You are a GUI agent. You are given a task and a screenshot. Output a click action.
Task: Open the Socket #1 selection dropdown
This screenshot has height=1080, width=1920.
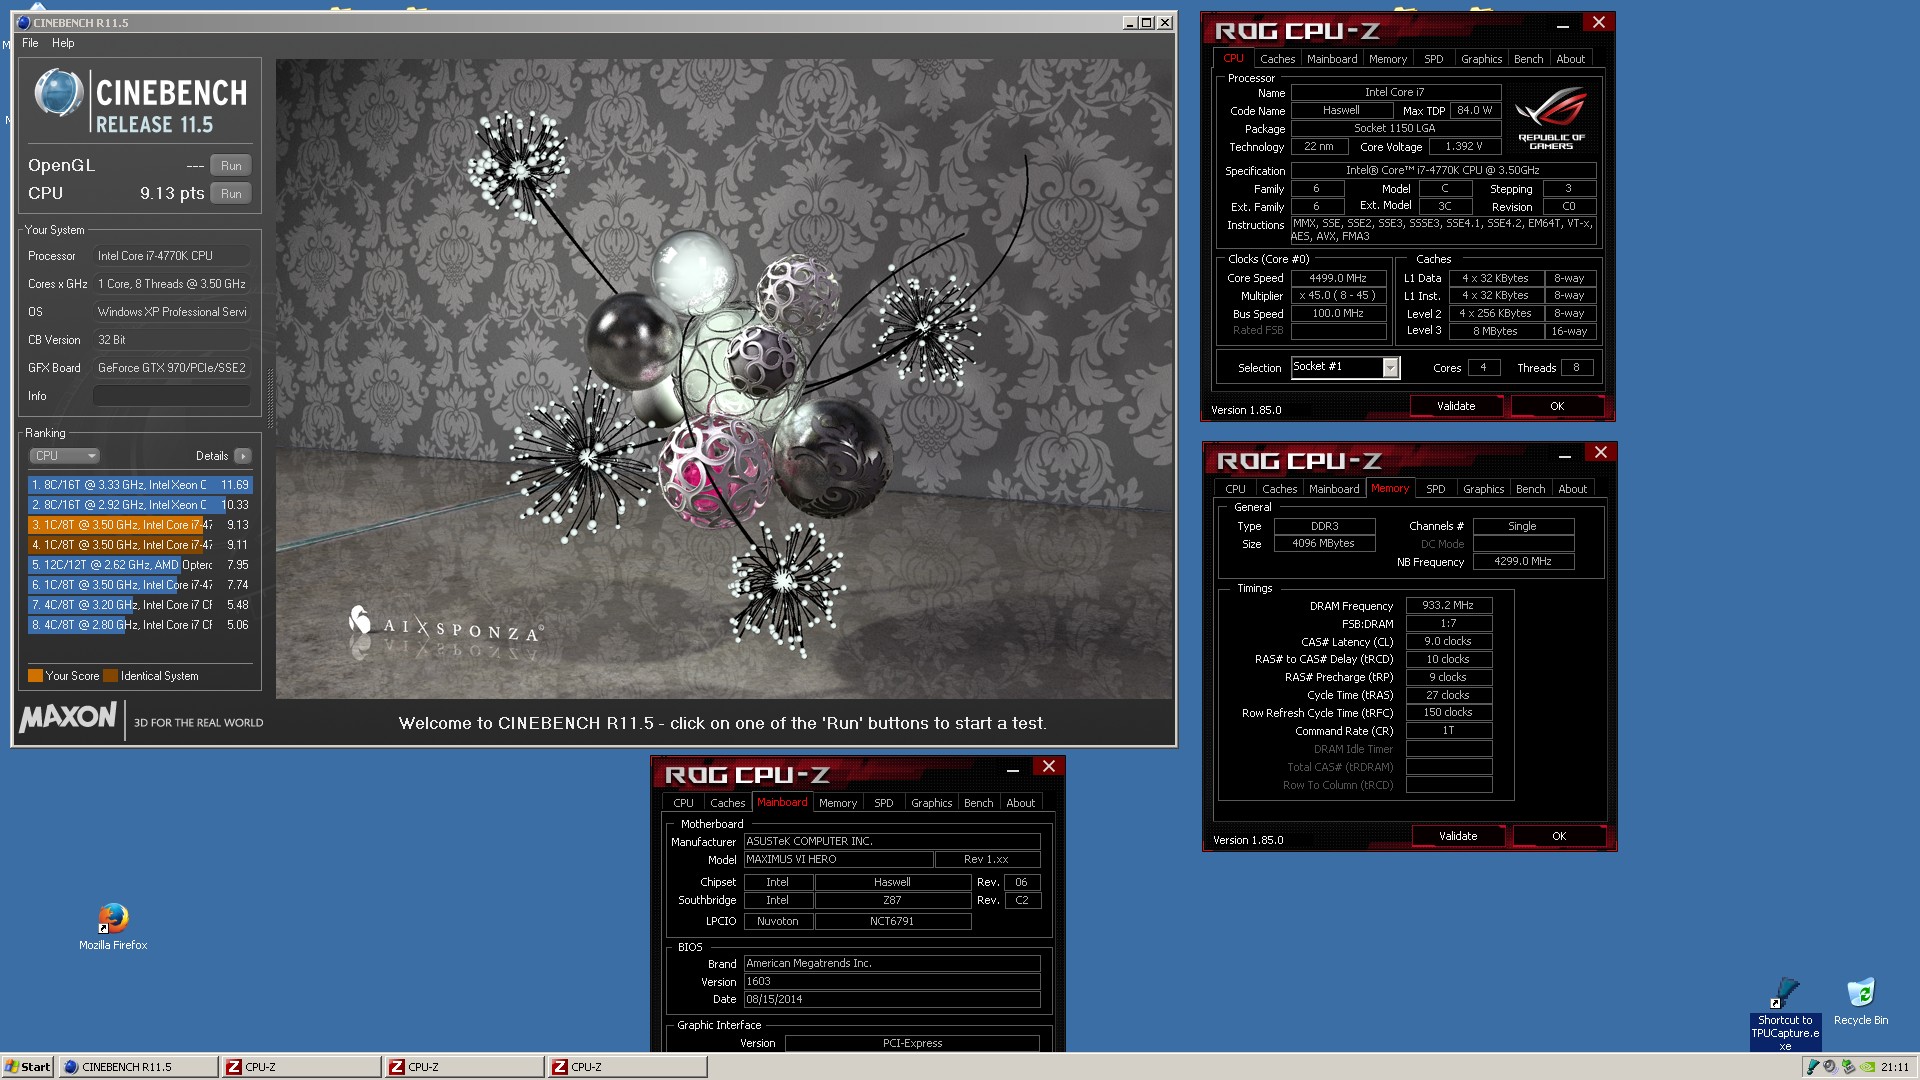[1345, 367]
